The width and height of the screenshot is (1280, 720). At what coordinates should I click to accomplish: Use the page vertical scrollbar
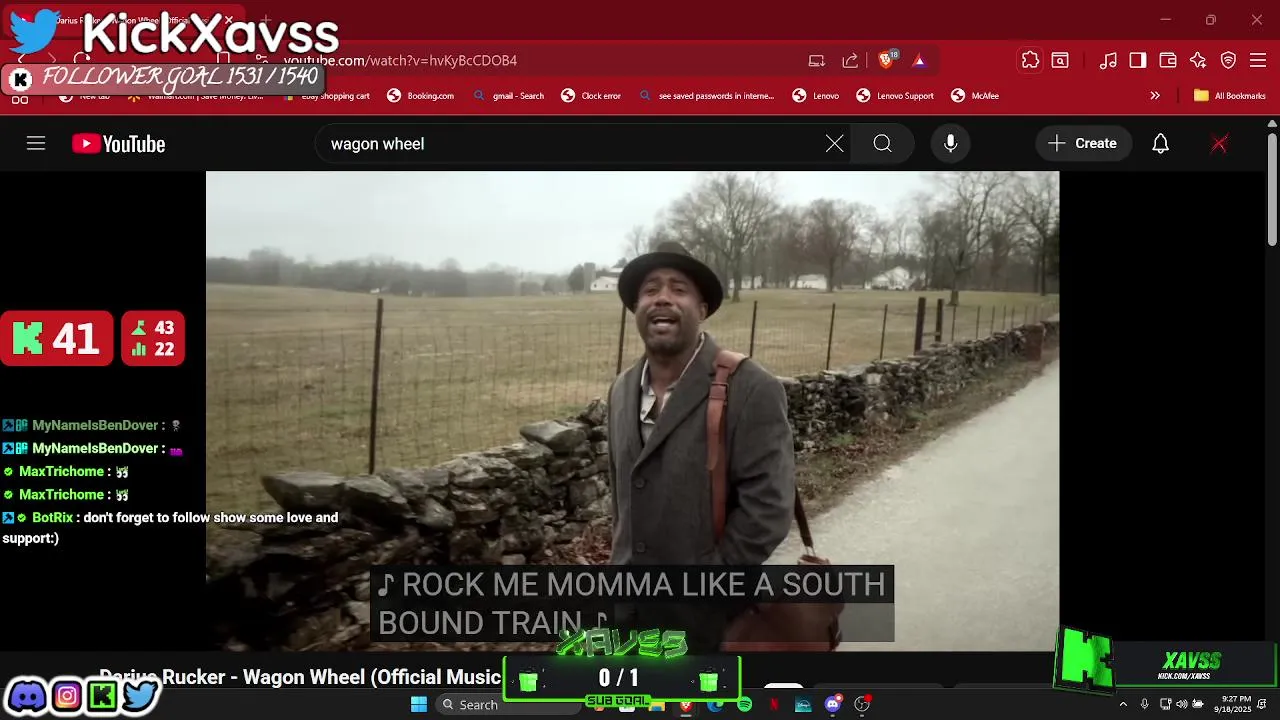[1272, 190]
